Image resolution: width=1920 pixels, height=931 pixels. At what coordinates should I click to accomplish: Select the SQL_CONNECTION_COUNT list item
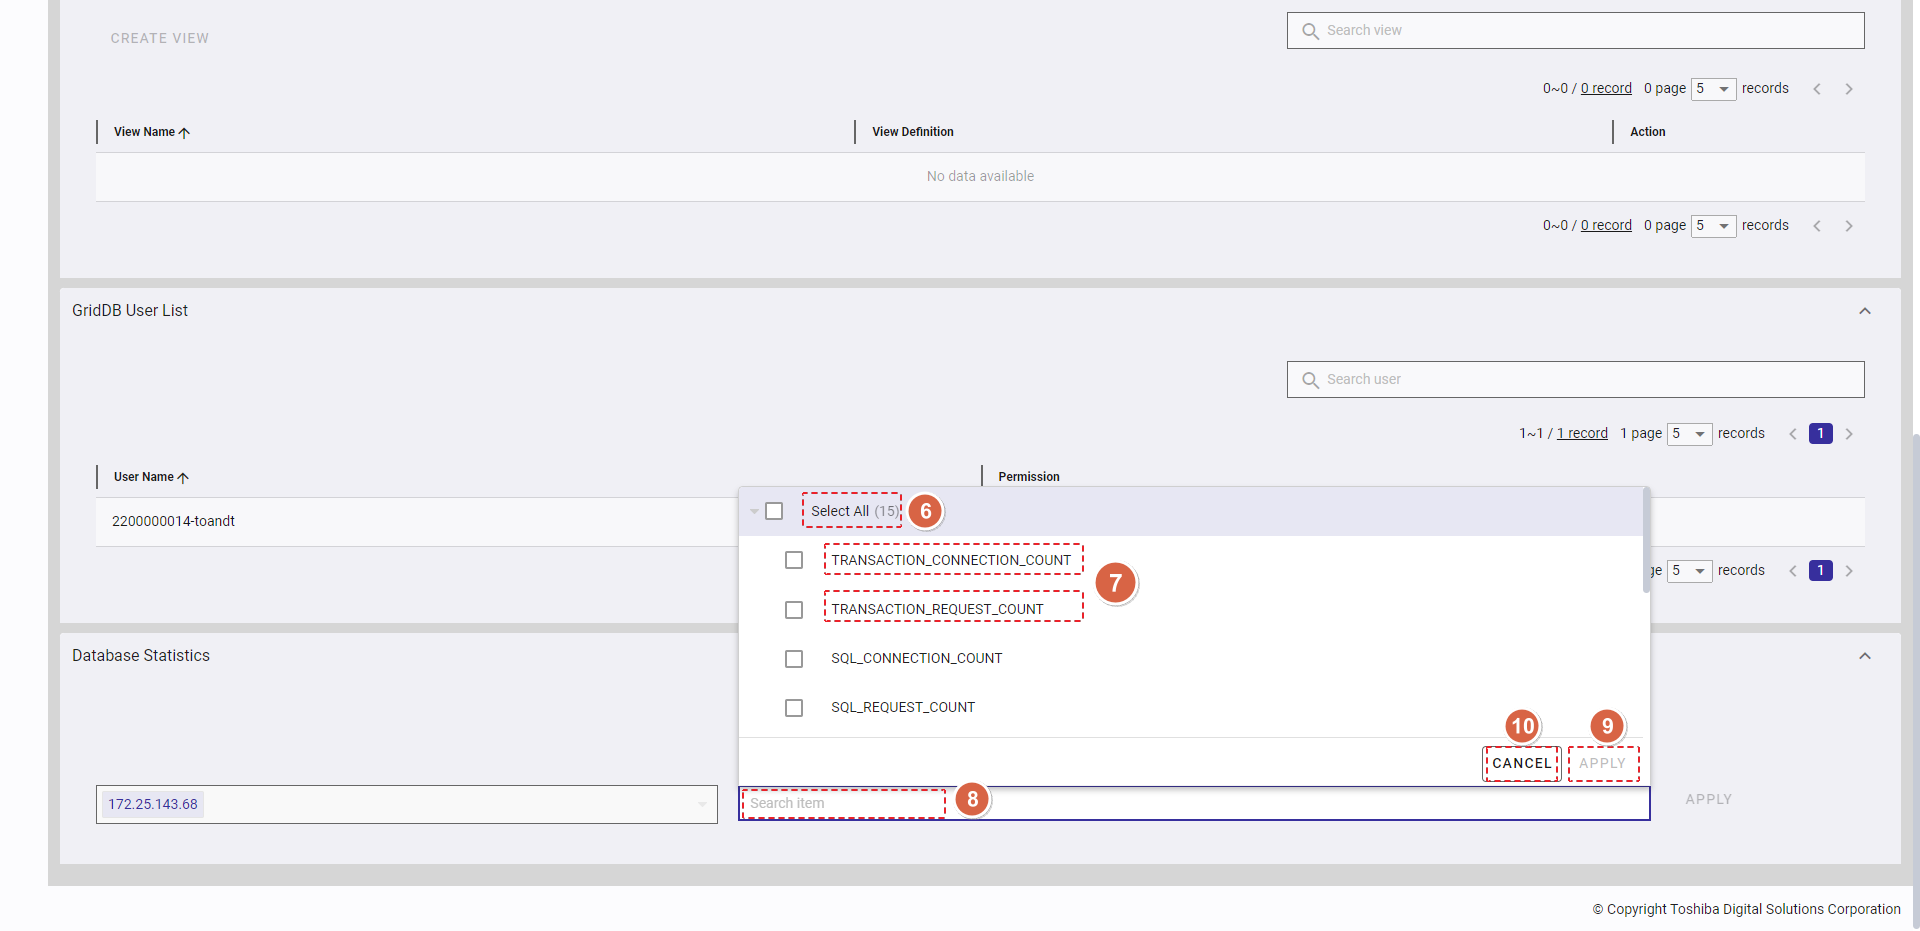click(x=916, y=658)
